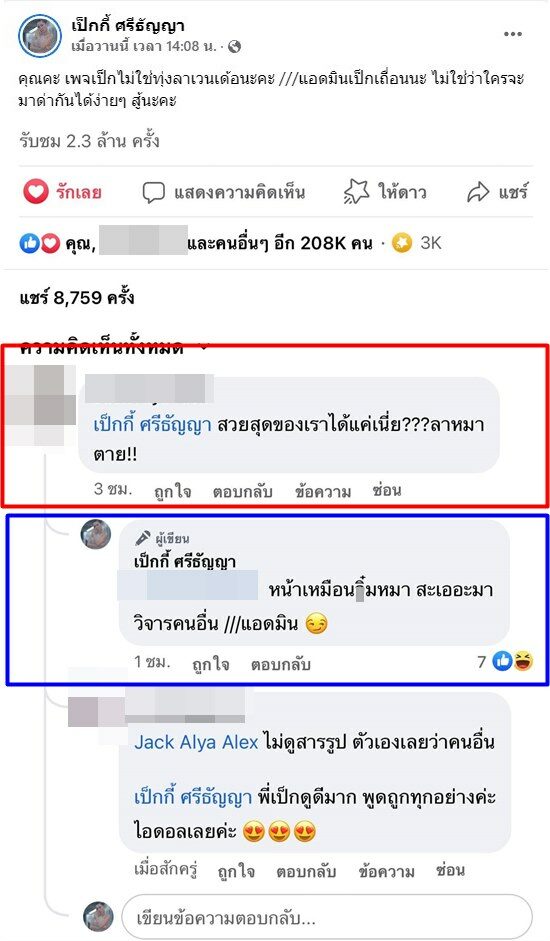
Task: Hide first comment with ซ่อน
Action: (x=386, y=490)
